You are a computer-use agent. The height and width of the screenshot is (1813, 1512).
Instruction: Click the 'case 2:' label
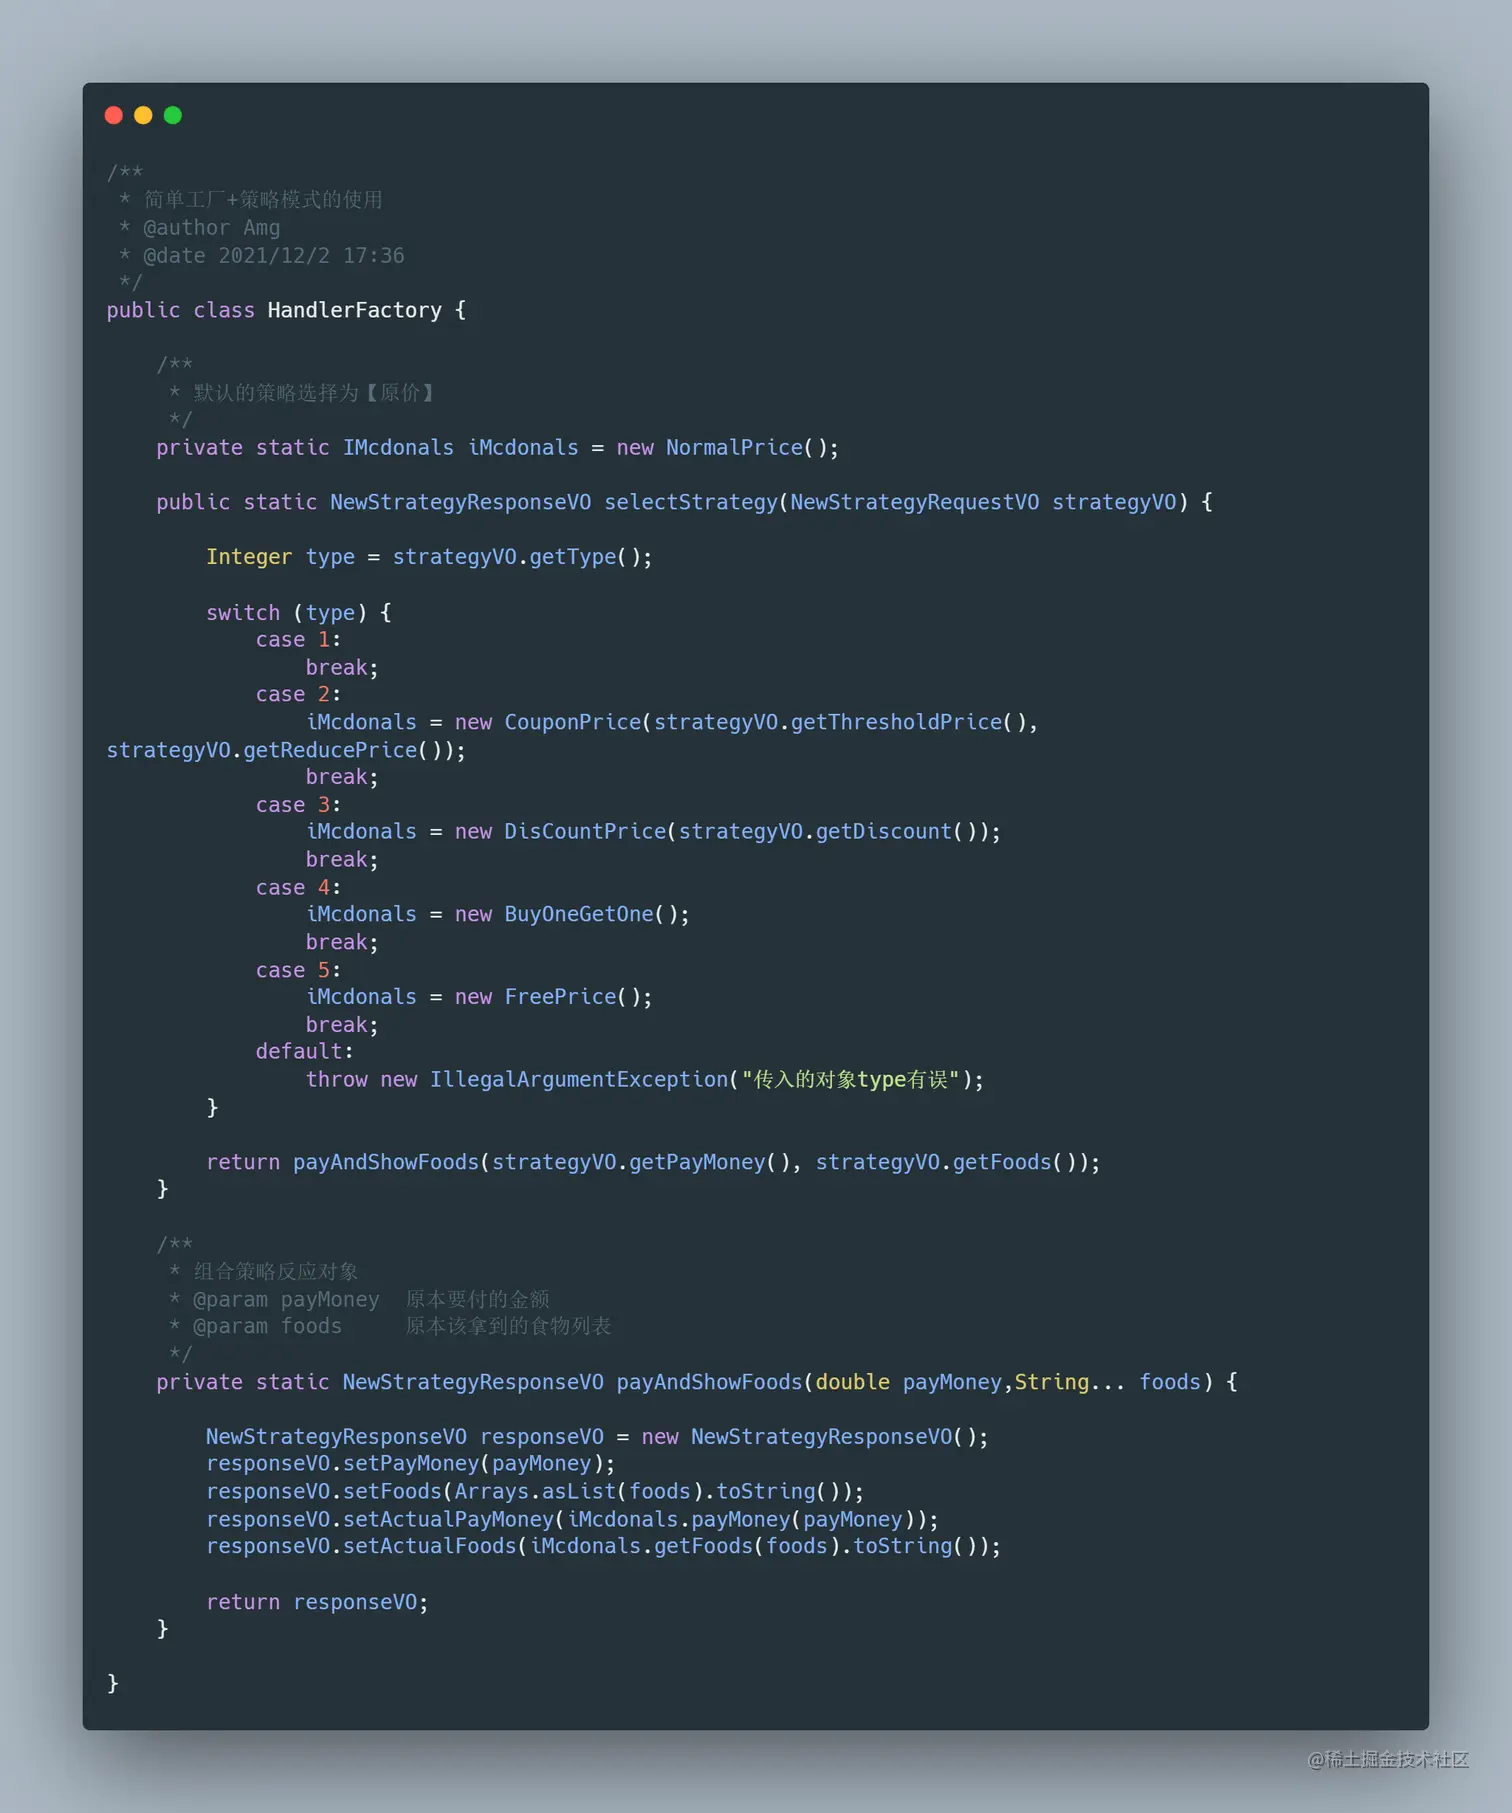pyautogui.click(x=298, y=695)
